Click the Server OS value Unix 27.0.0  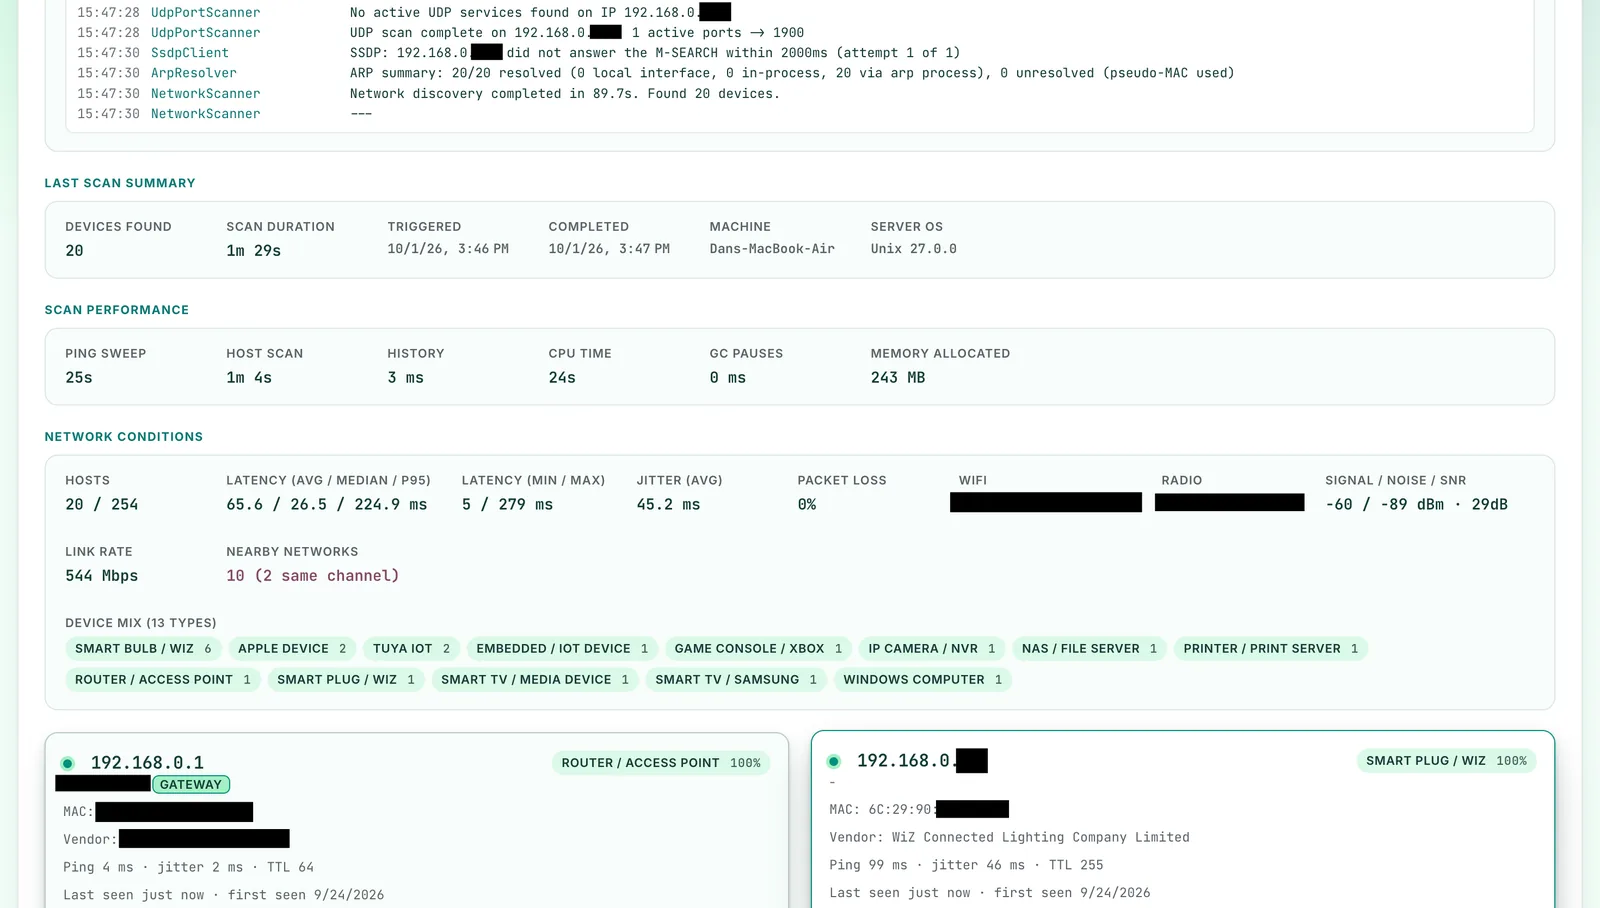[x=913, y=249]
